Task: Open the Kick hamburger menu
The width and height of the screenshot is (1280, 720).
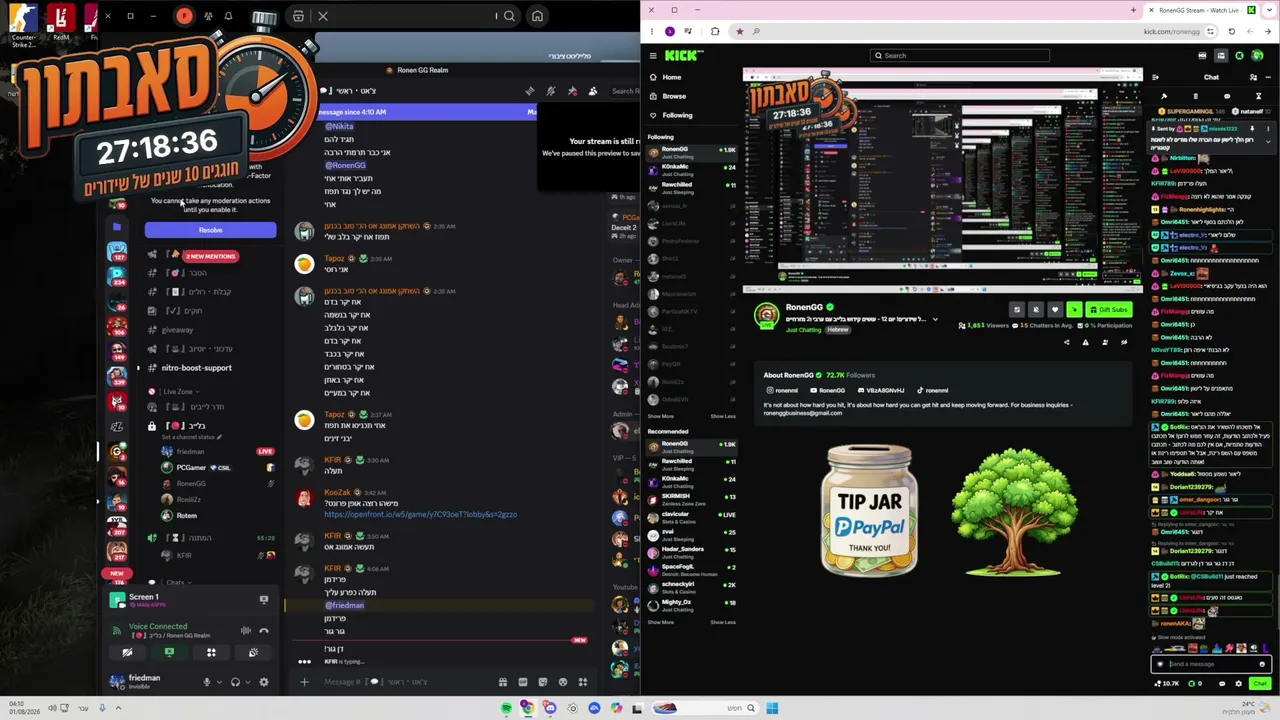Action: pyautogui.click(x=653, y=56)
